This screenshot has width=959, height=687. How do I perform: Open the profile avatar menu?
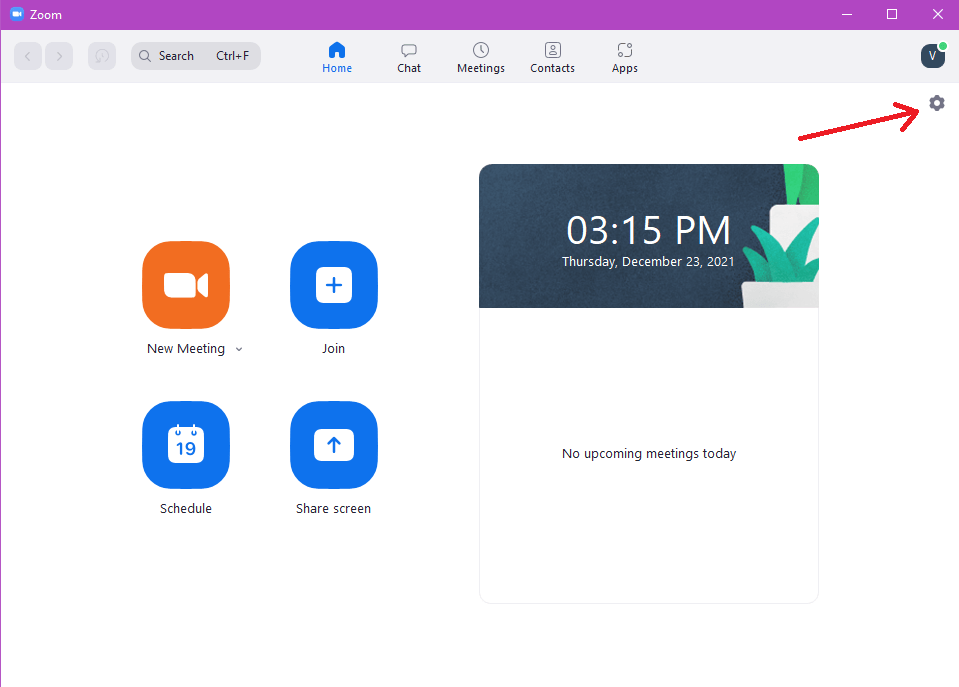coord(932,56)
